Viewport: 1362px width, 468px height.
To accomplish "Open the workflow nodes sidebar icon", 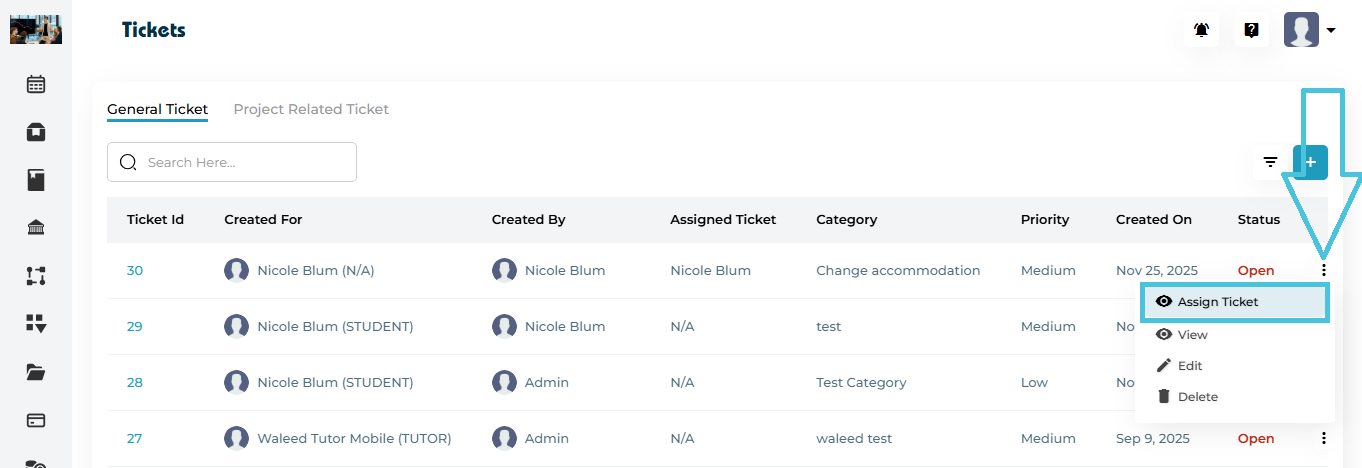I will point(36,276).
